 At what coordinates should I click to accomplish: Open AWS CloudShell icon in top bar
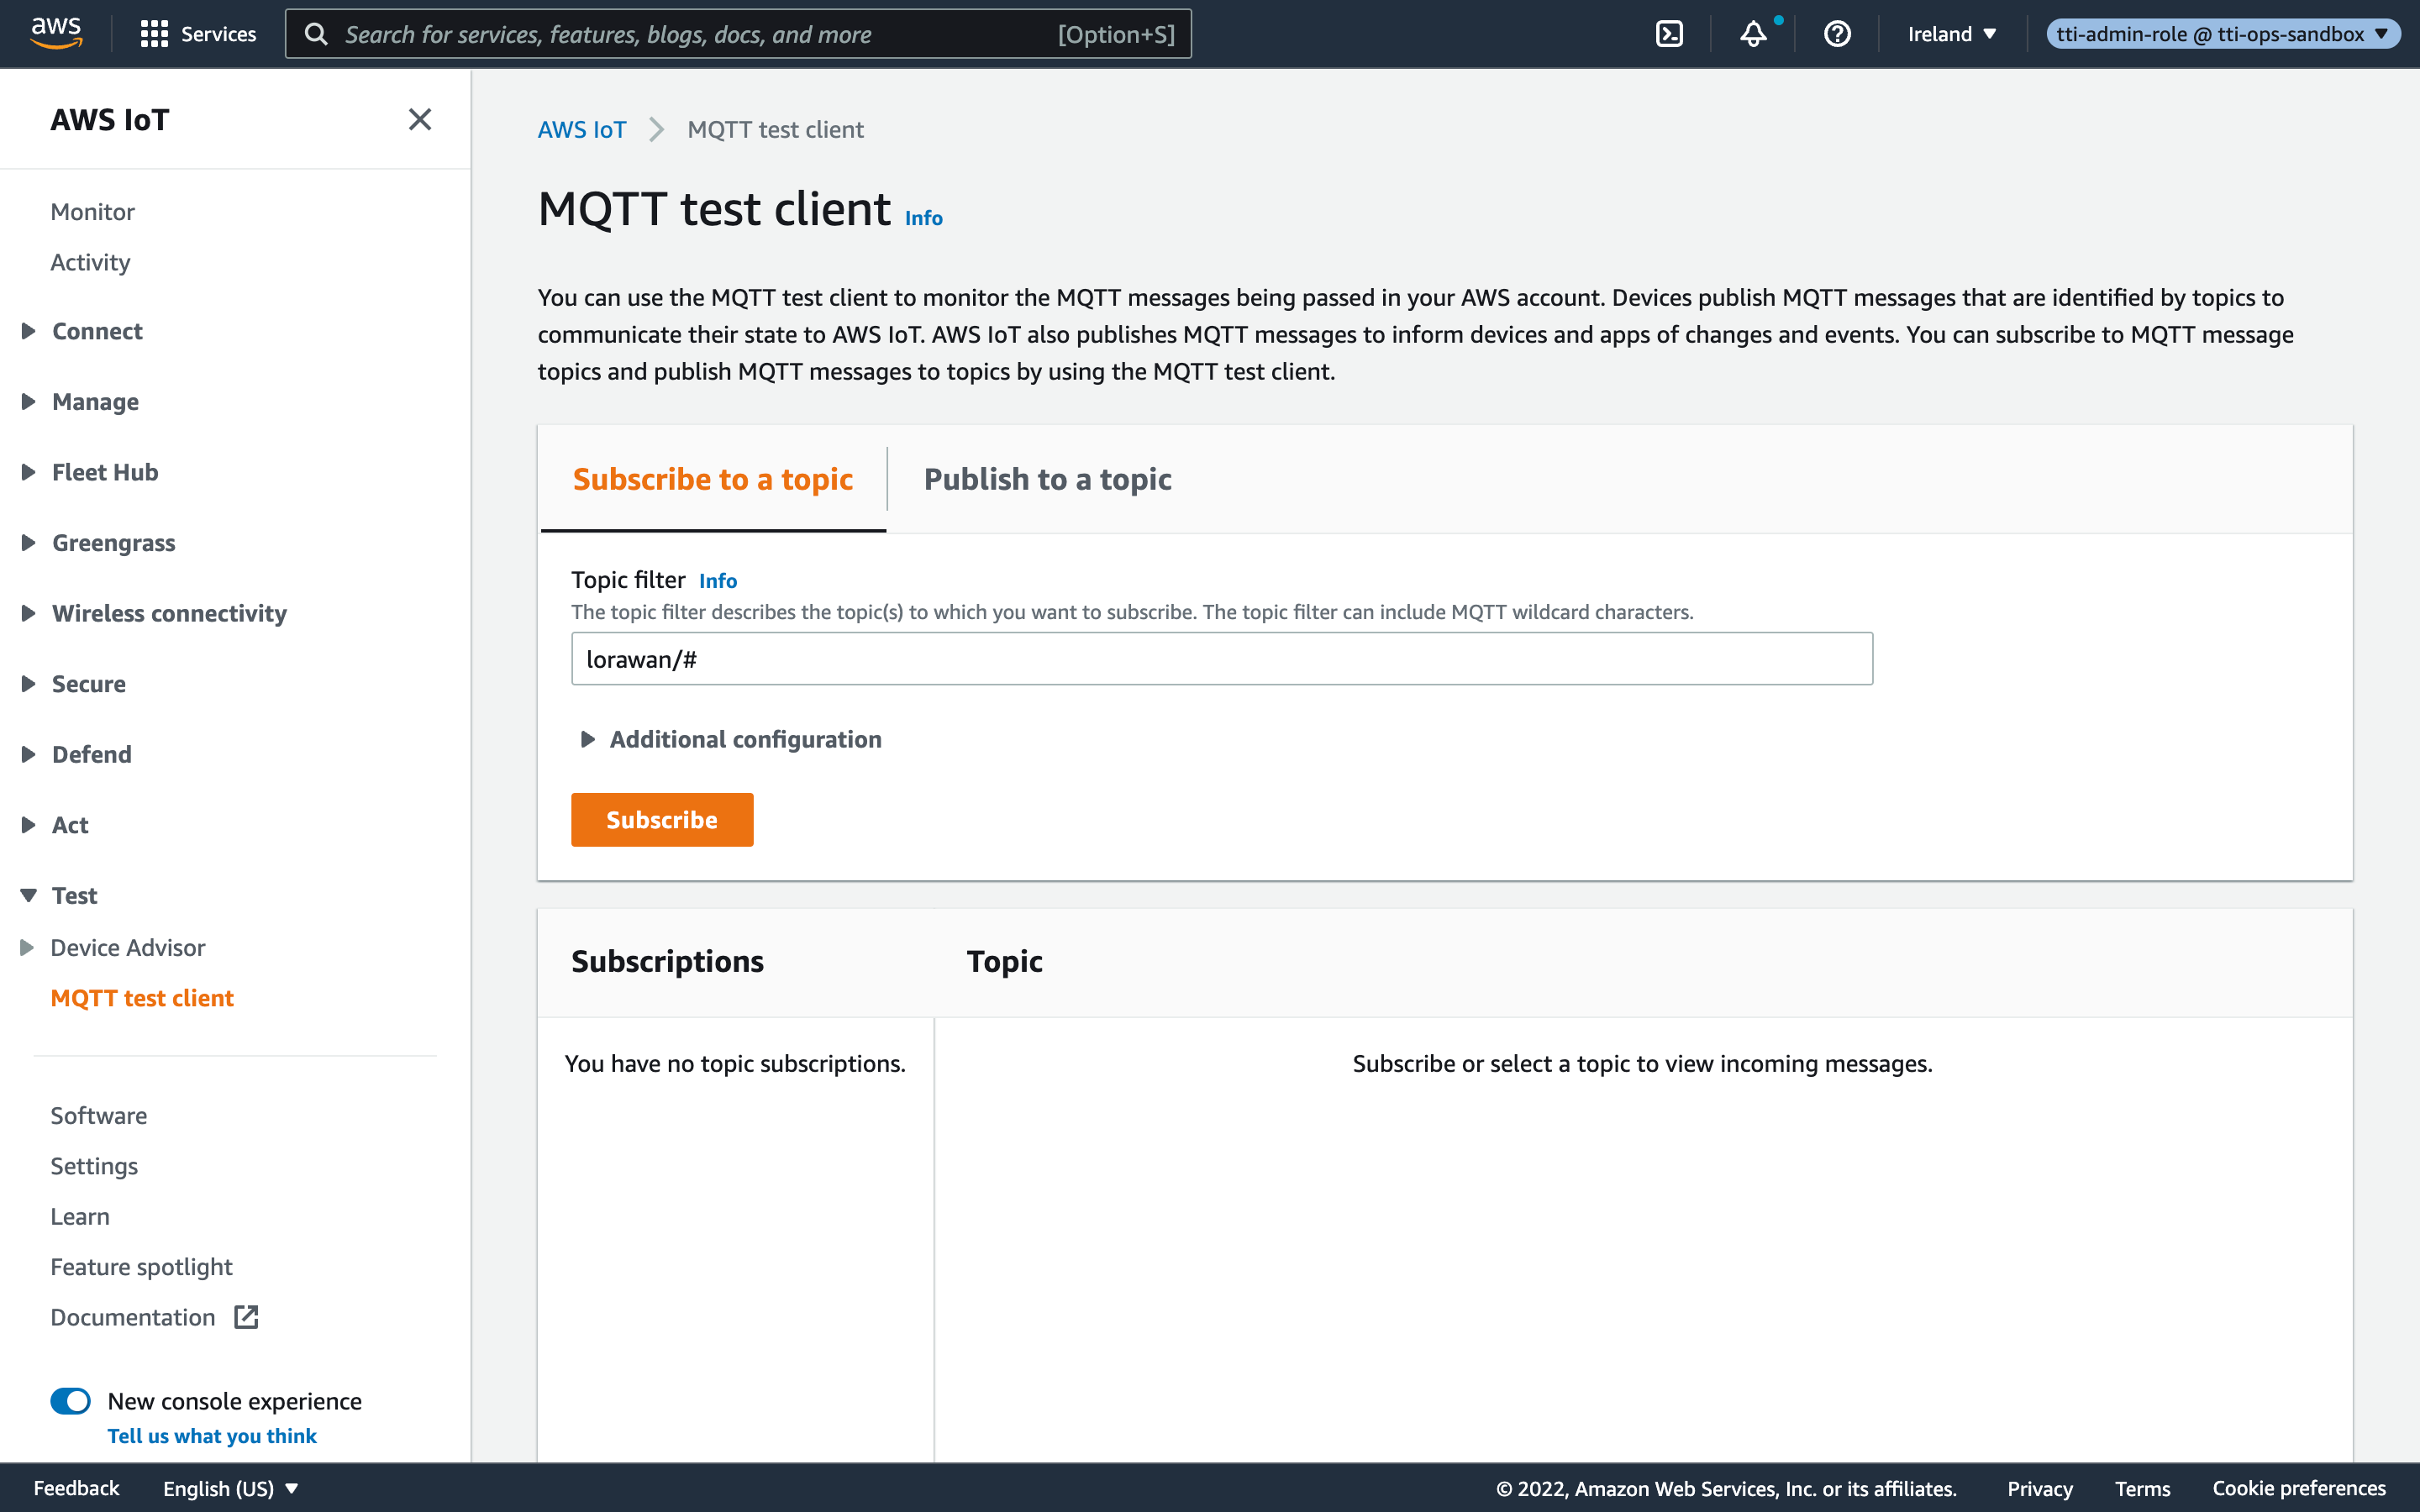[x=1669, y=34]
